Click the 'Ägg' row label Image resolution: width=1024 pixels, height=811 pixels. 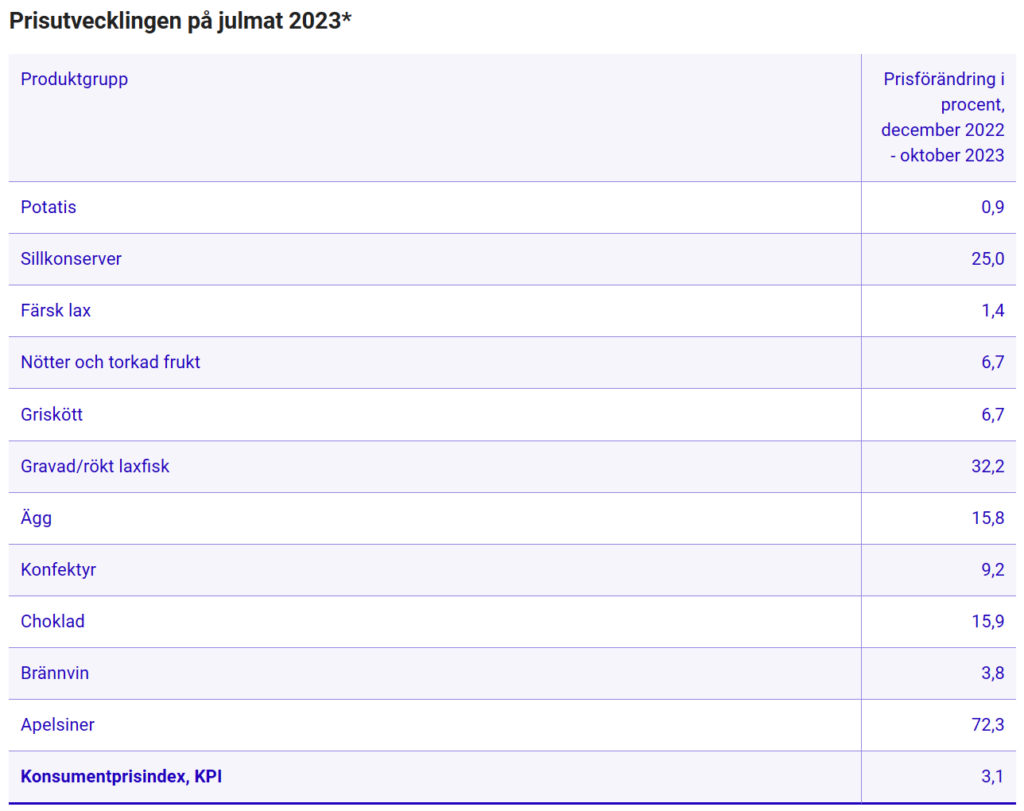click(x=35, y=518)
